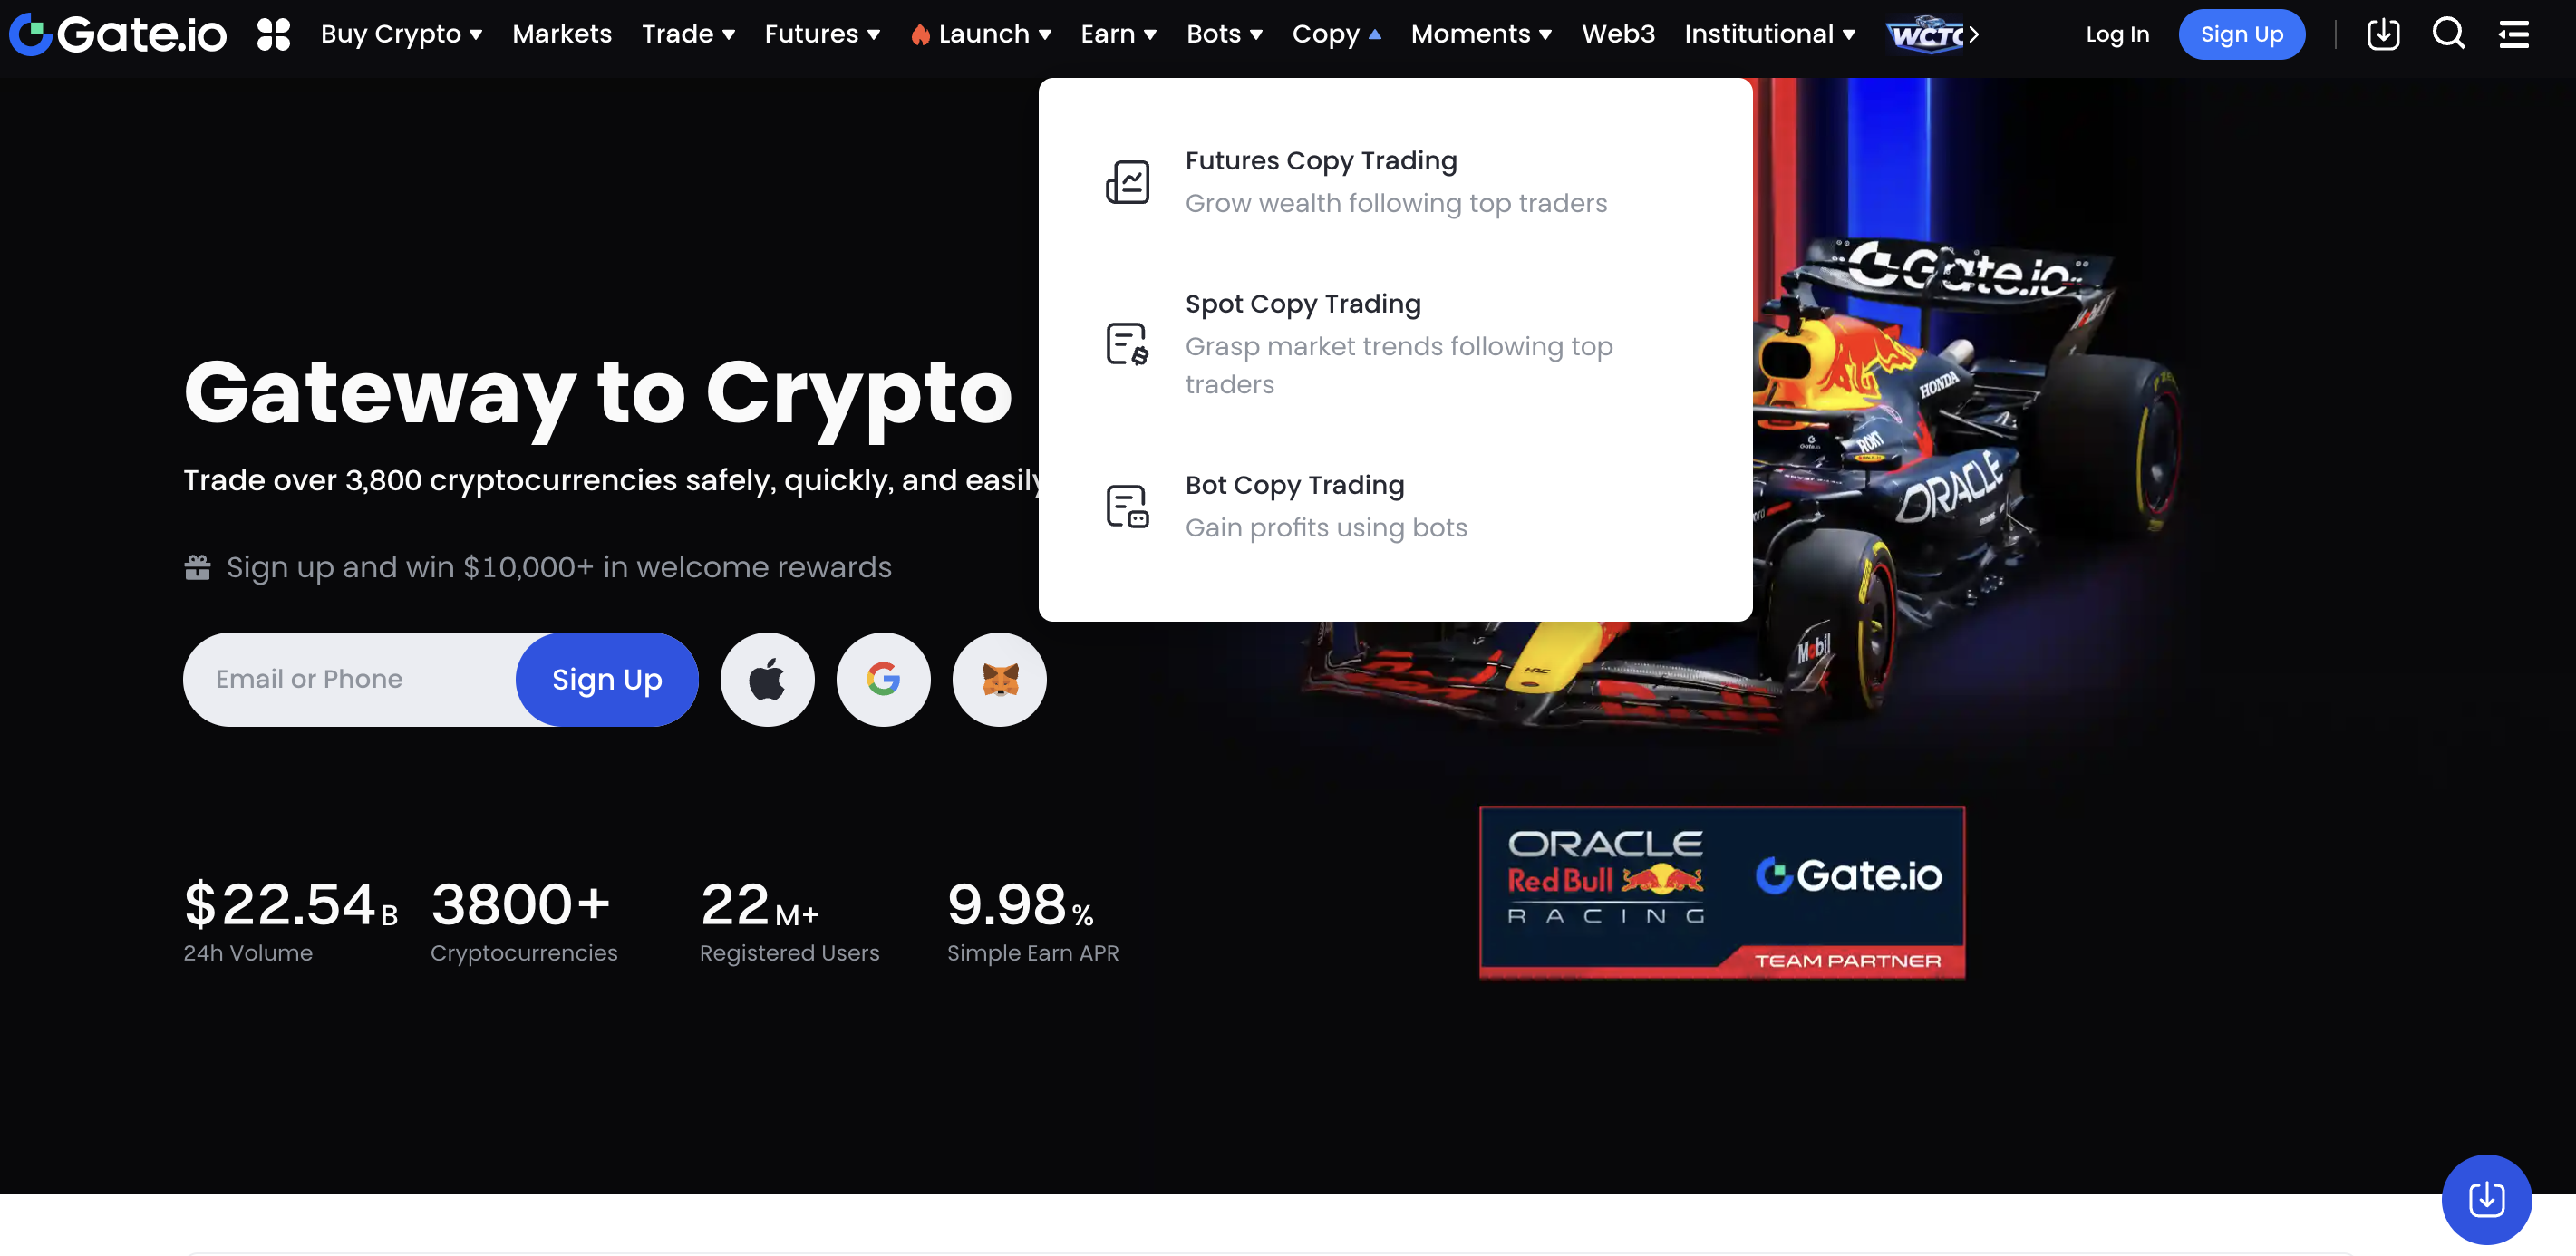Image resolution: width=2576 pixels, height=1256 pixels.
Task: Collapse the open Copy dropdown
Action: point(1336,34)
